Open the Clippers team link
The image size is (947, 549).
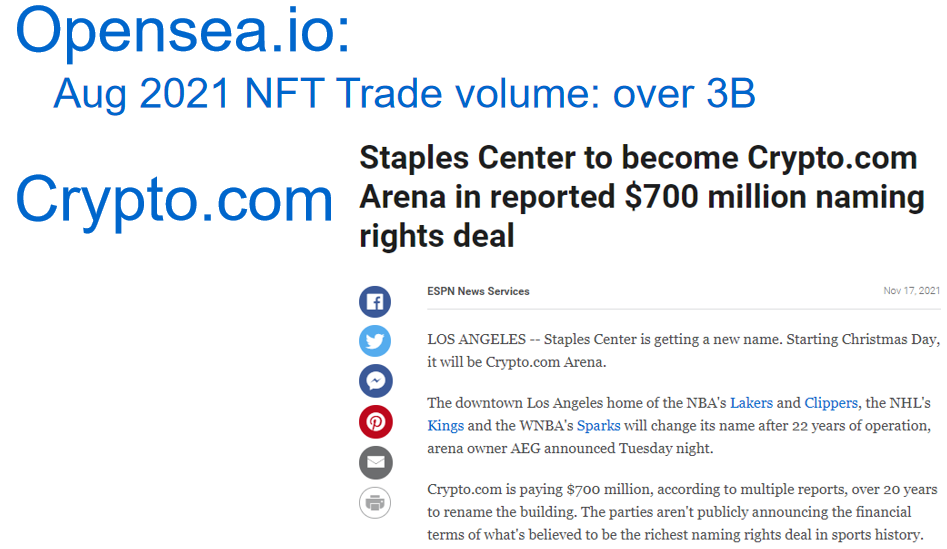point(830,403)
